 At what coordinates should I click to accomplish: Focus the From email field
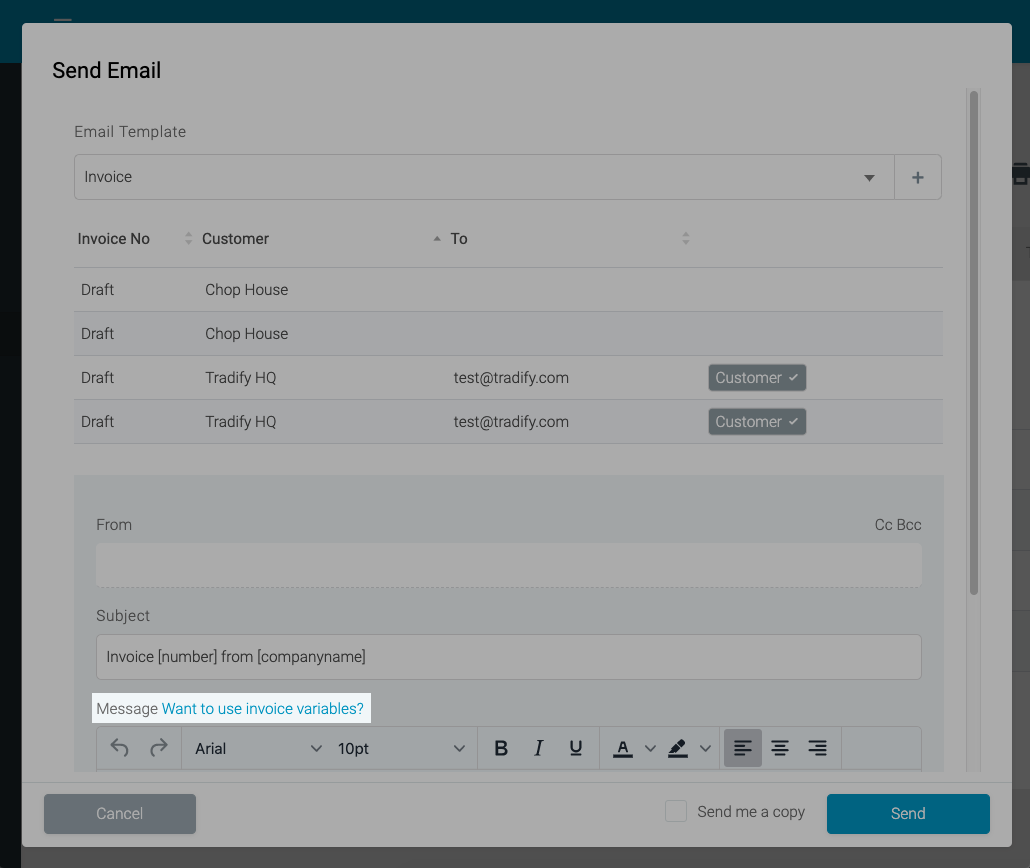[x=508, y=565]
